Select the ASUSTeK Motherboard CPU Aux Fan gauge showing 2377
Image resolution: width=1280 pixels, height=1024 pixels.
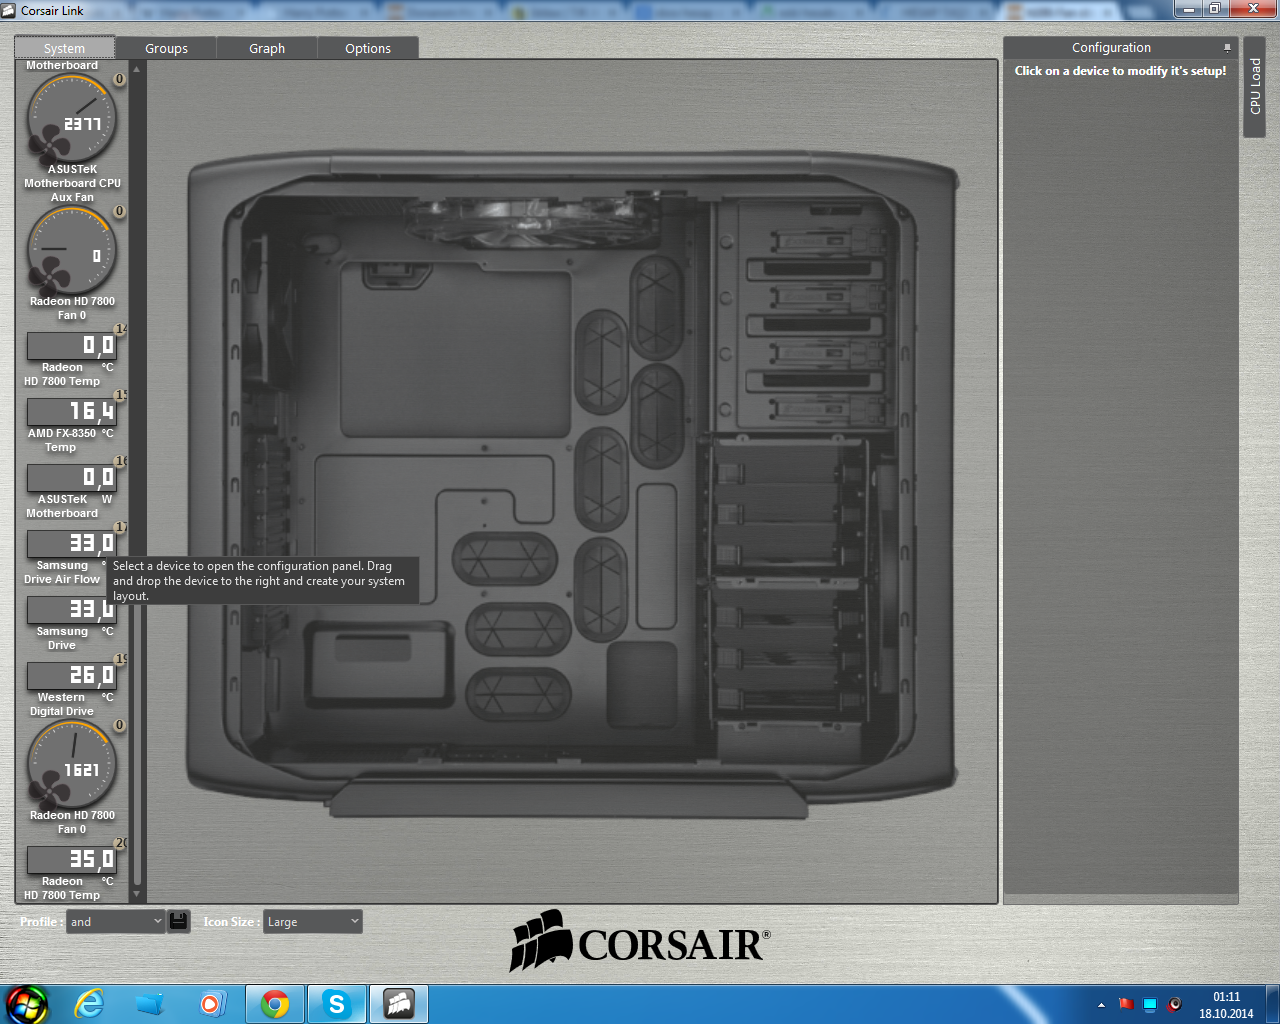[71, 120]
